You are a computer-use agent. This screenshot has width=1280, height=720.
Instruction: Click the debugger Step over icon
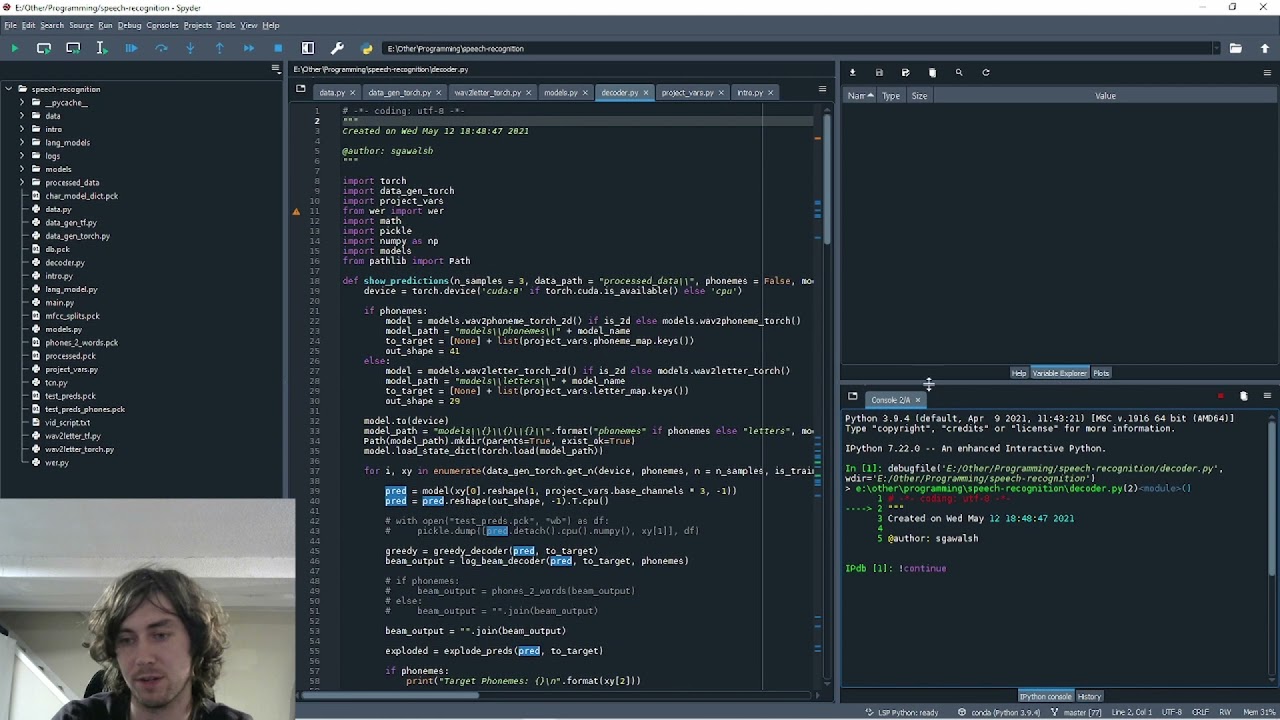(161, 48)
